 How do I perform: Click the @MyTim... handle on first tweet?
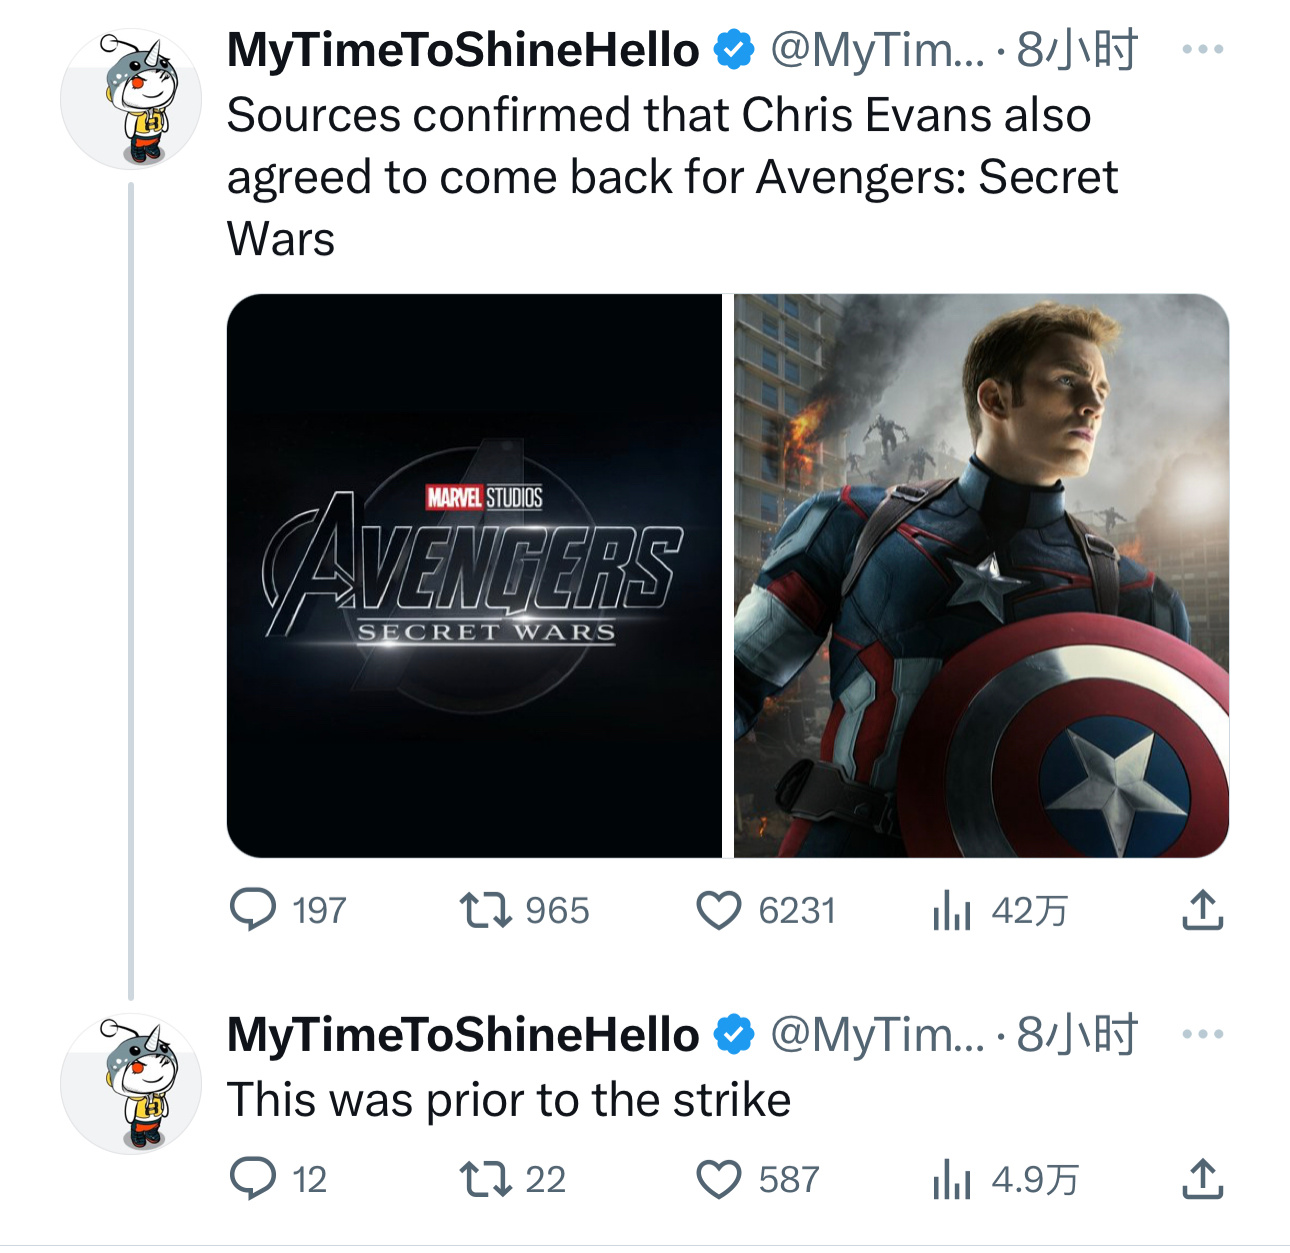click(x=876, y=50)
